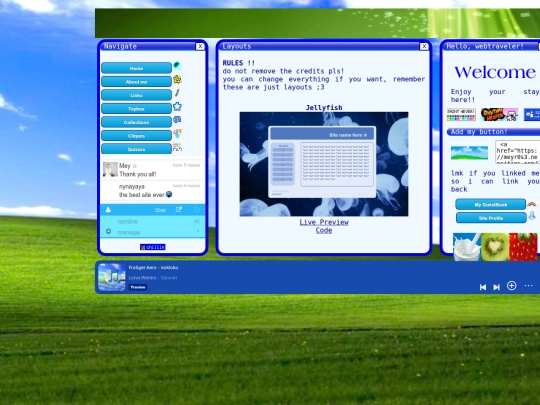Click the refresh circle icon in Cbox bar
This screenshot has height=405, width=540.
(197, 209)
